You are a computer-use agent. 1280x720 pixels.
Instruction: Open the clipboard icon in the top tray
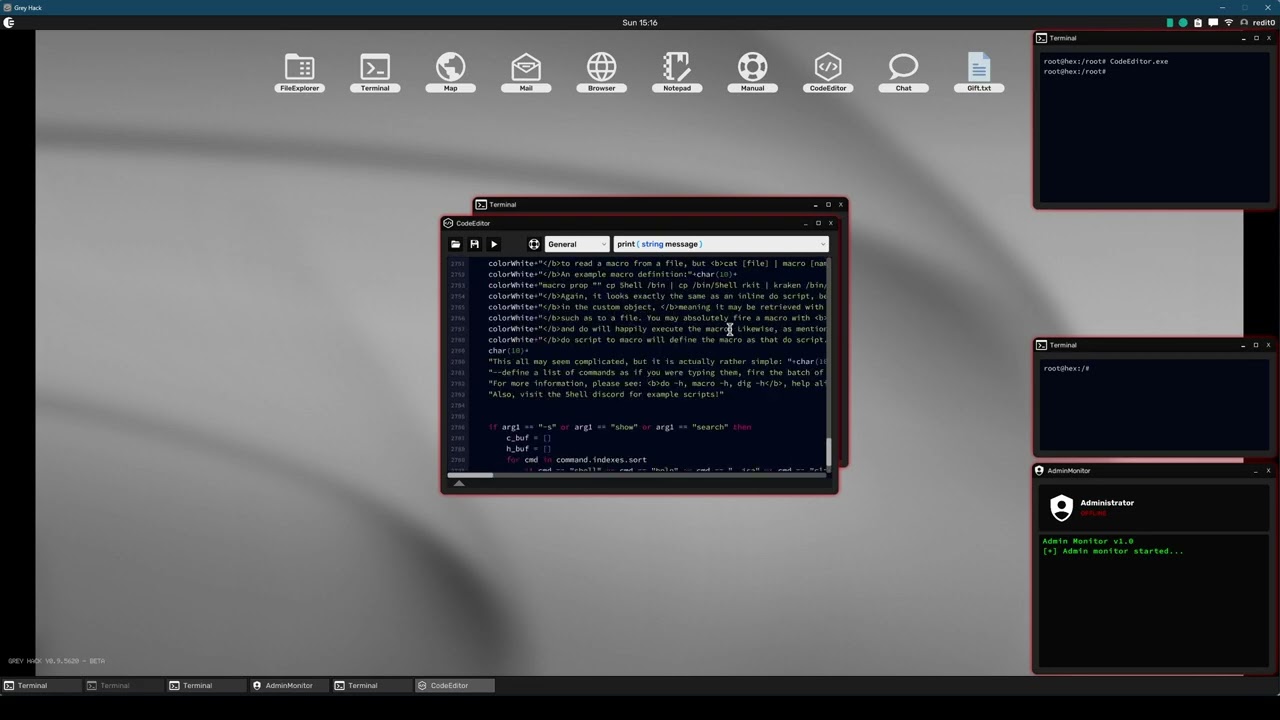pyautogui.click(x=1198, y=22)
